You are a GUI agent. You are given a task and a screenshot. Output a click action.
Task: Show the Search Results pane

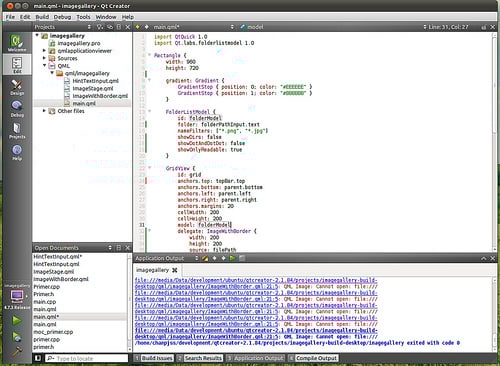tap(200, 358)
